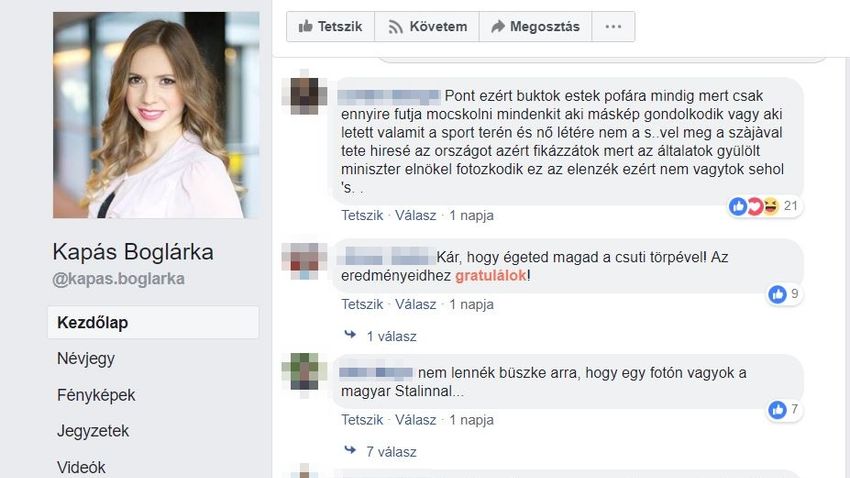This screenshot has height=478, width=850.
Task: Like the comment about csuti törpével
Action: 362,305
